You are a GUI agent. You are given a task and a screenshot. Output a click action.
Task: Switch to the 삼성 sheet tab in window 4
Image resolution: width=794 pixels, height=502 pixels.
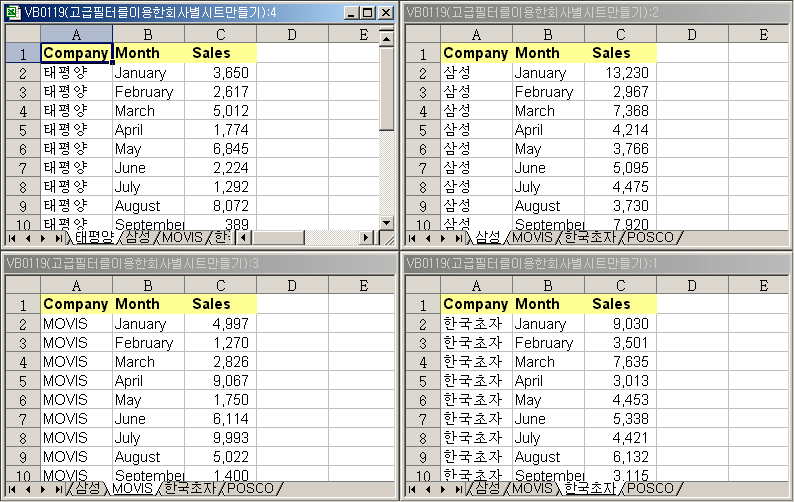point(137,238)
